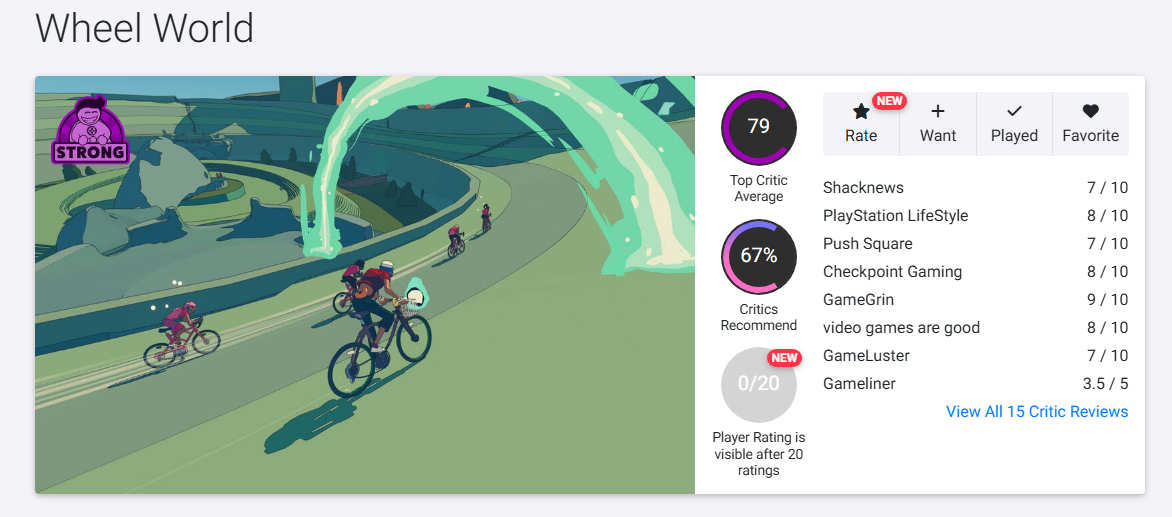
Task: Click the NEW badge on Rate button
Action: [889, 101]
